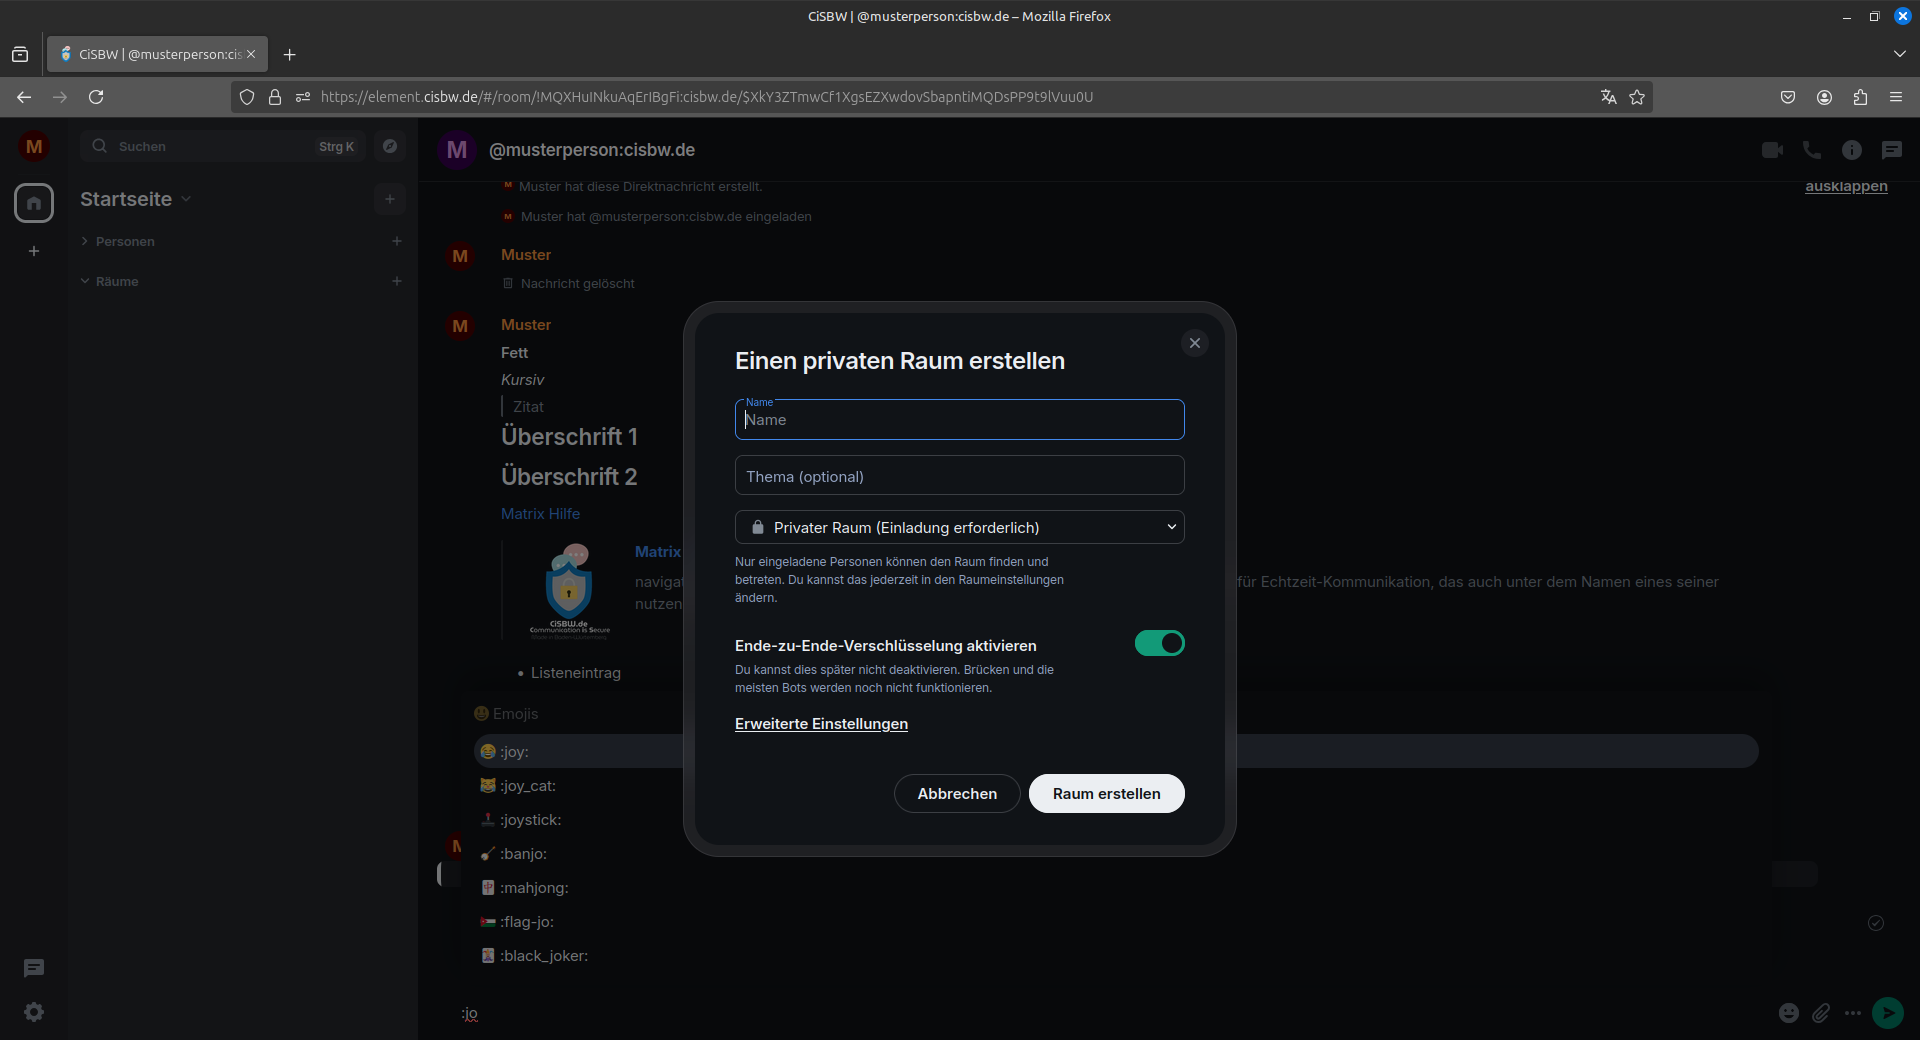Collapse the Räume section
Screen dimensions: 1920x1040
click(x=116, y=282)
